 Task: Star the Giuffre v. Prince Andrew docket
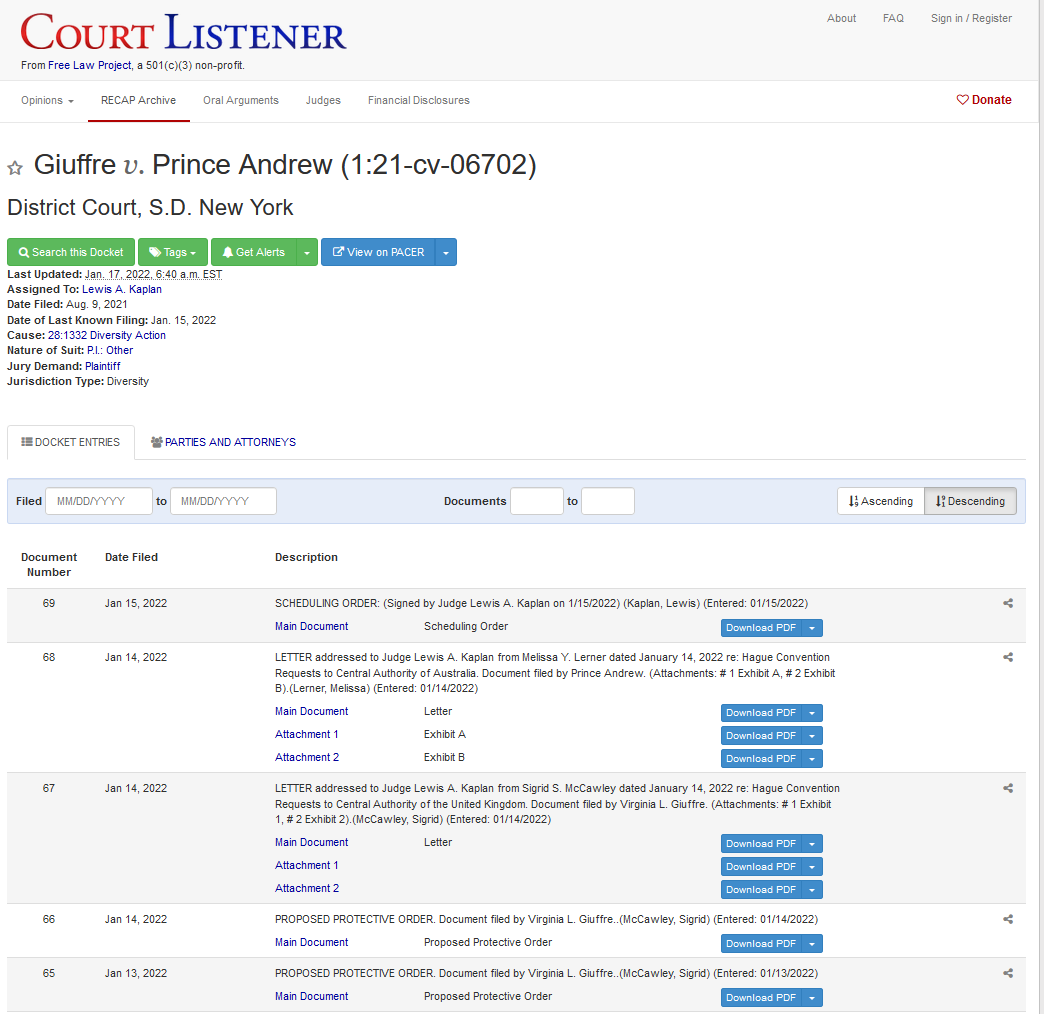point(15,168)
